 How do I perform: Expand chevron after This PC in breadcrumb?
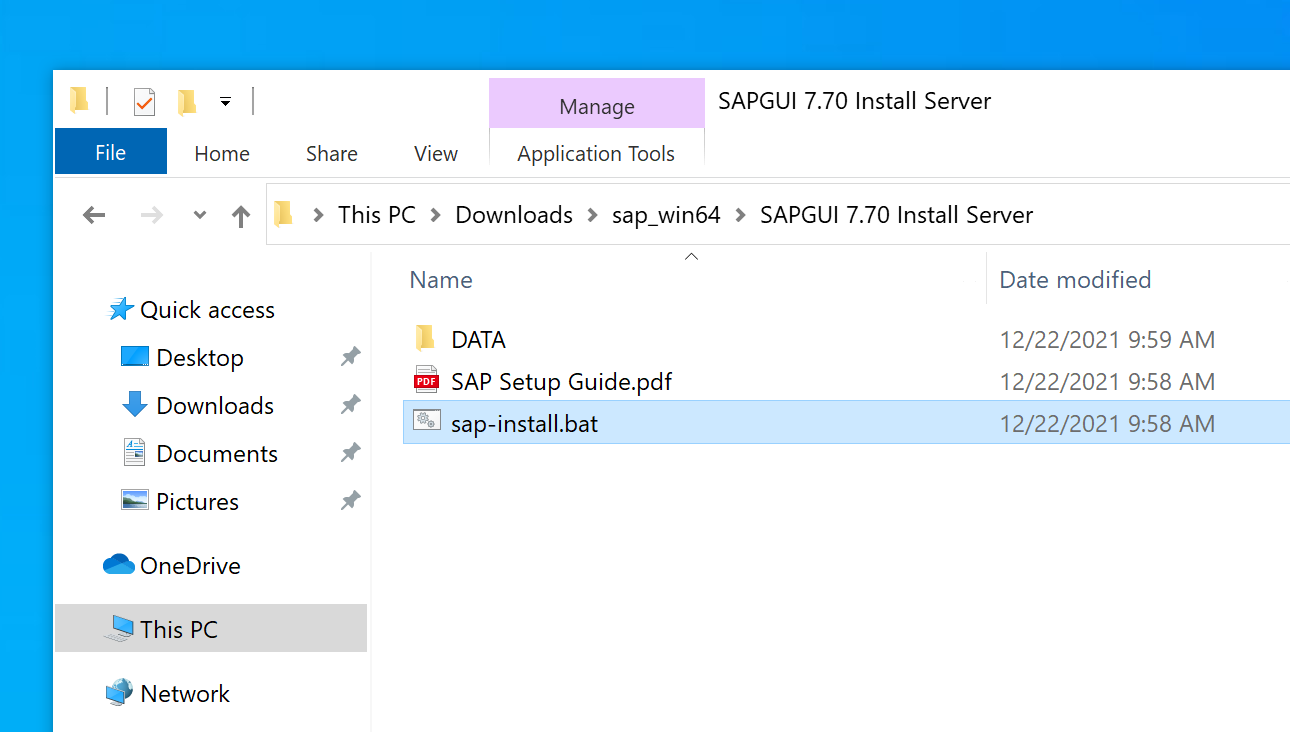point(436,215)
